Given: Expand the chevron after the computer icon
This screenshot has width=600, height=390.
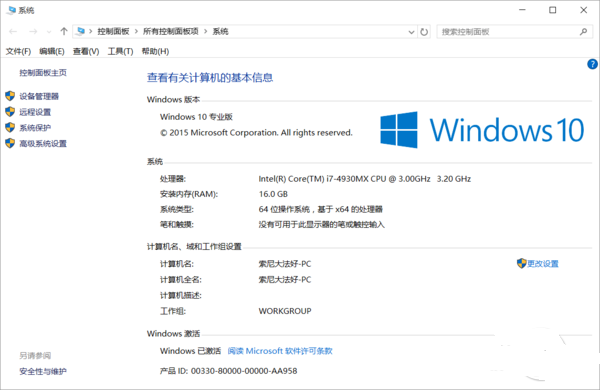Looking at the screenshot, I should pos(91,31).
